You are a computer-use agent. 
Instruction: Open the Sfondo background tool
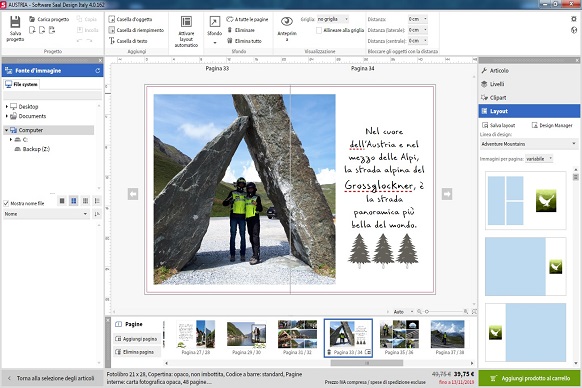215,26
